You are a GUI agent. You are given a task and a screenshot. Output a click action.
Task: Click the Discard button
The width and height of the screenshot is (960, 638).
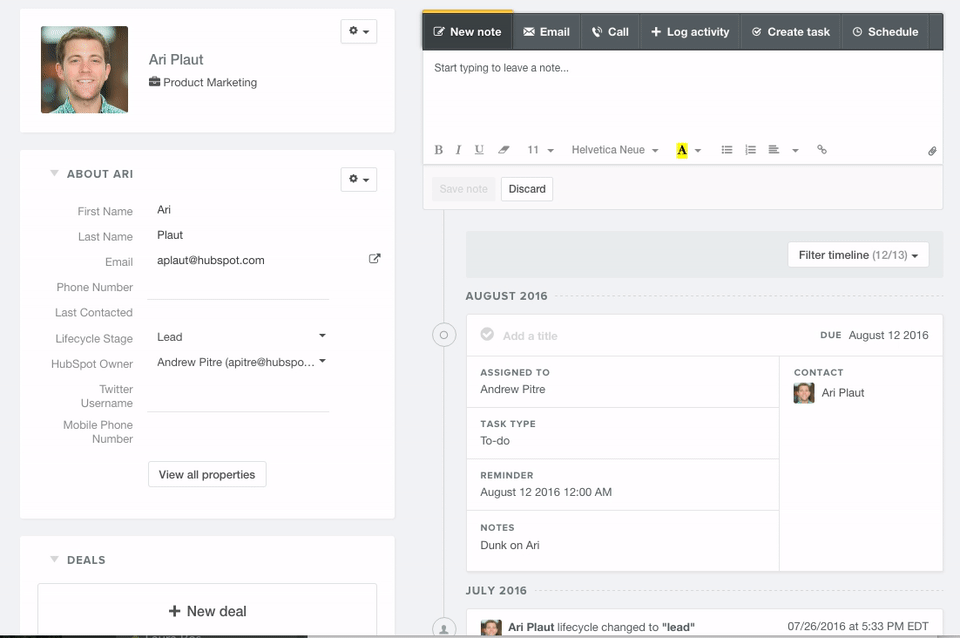pos(527,189)
